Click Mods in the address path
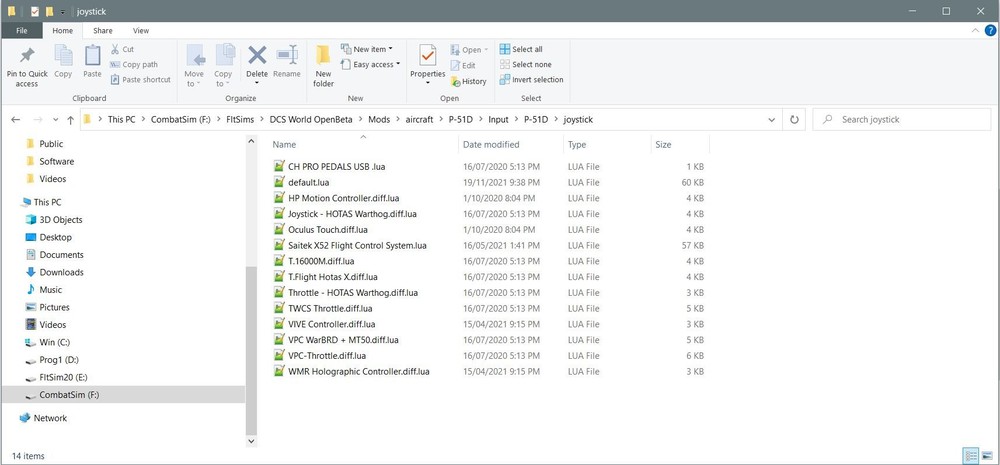 tap(379, 119)
